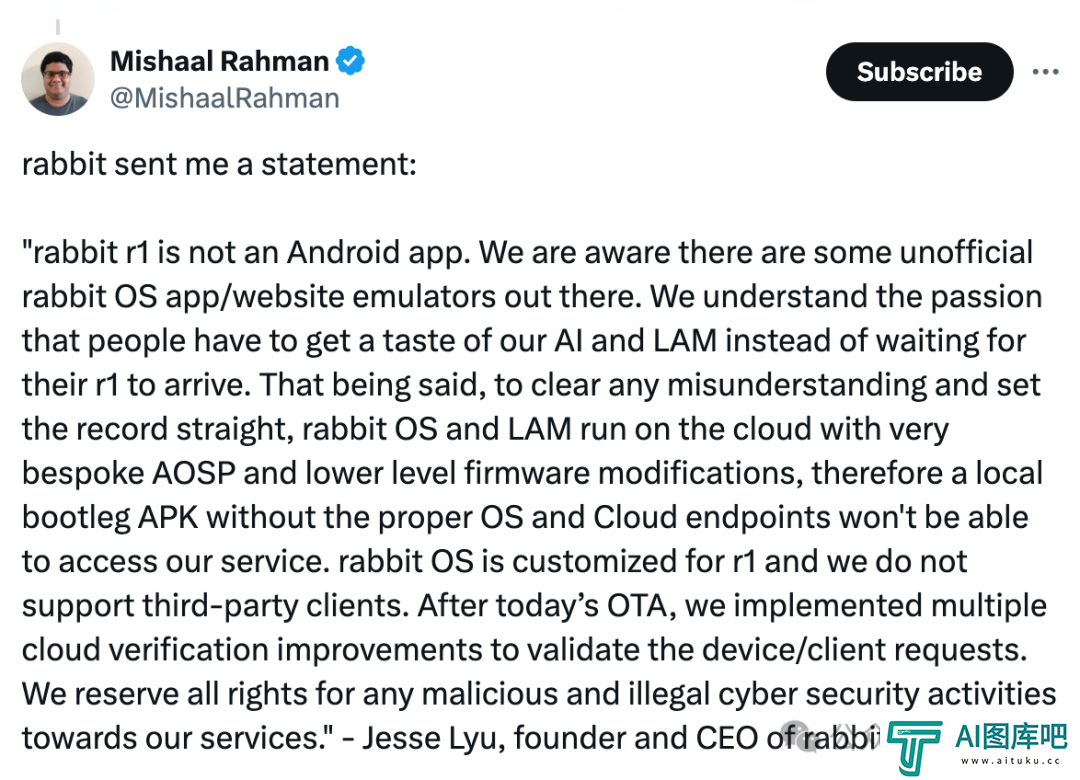Image resolution: width=1080 pixels, height=780 pixels.
Task: Open the three-dot more options menu
Action: pyautogui.click(x=1045, y=72)
